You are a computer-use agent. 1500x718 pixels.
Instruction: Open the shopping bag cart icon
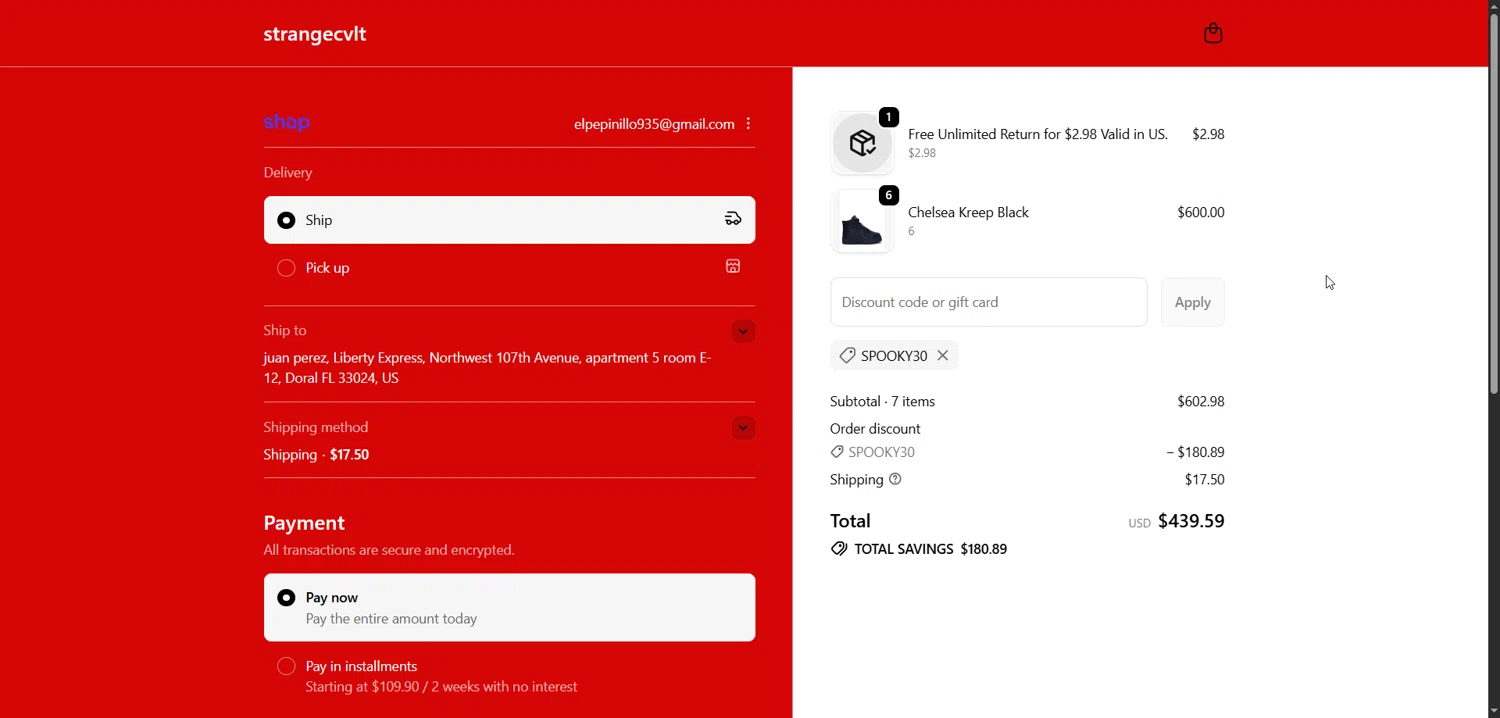pyautogui.click(x=1213, y=33)
